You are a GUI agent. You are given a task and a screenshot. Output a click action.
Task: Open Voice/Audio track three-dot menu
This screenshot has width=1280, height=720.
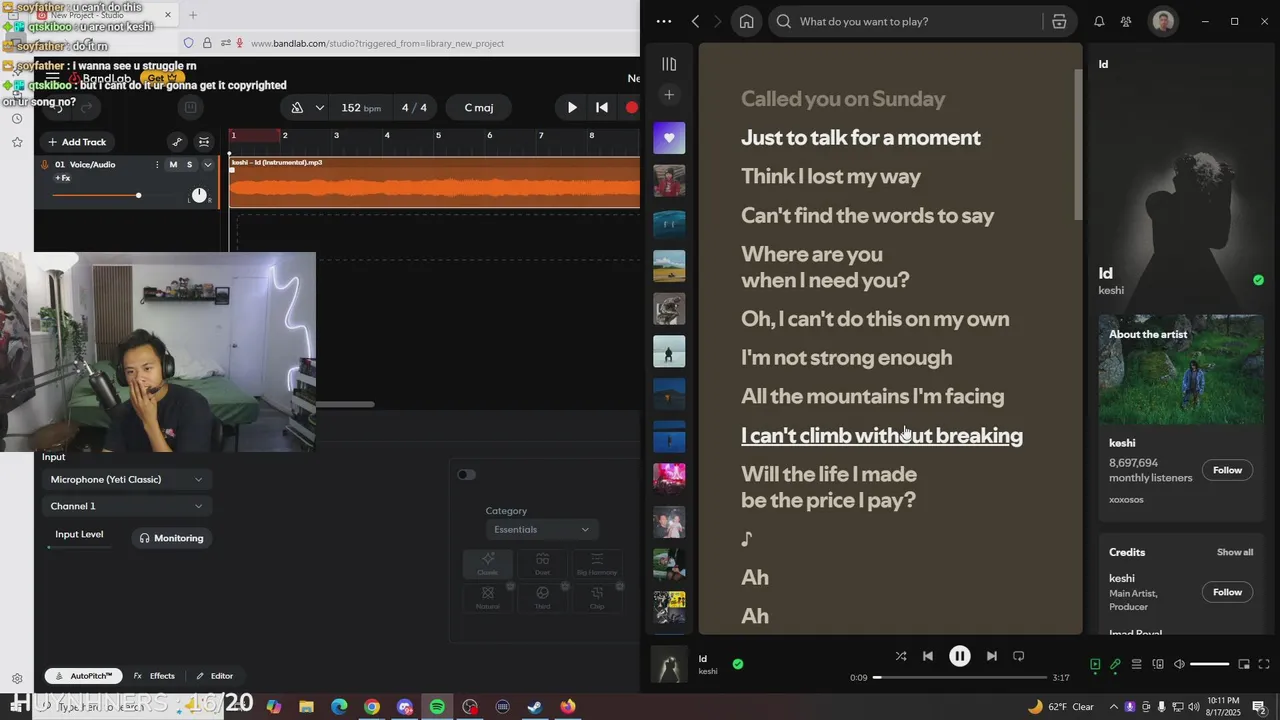click(157, 165)
